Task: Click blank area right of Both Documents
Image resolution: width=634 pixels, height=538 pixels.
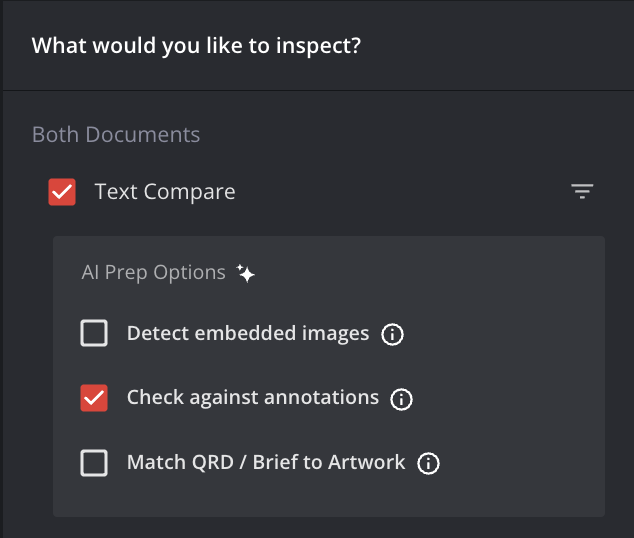Action: (400, 134)
